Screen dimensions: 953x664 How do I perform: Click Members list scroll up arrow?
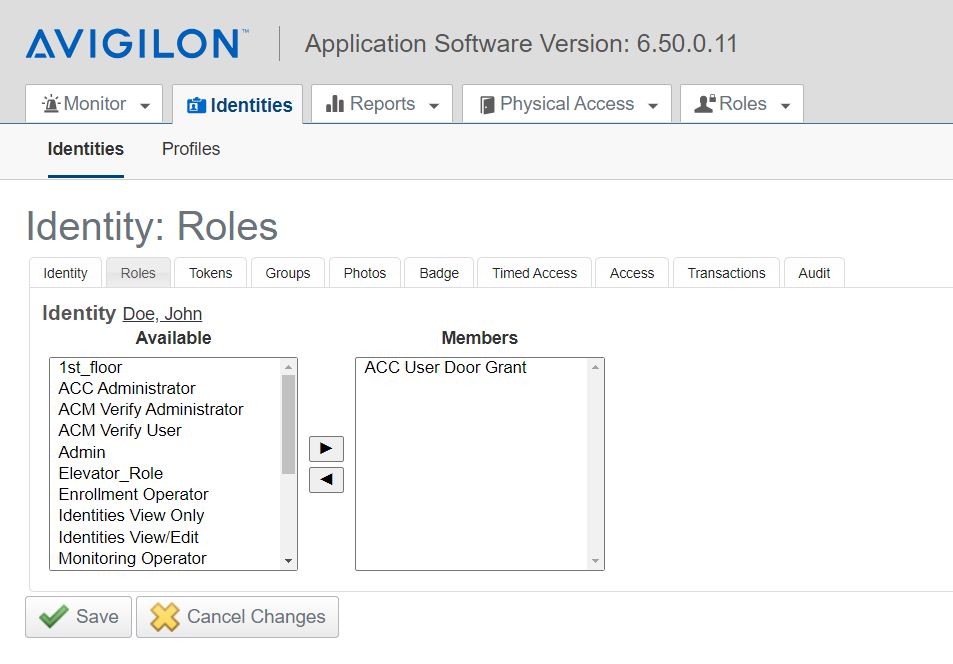[596, 367]
